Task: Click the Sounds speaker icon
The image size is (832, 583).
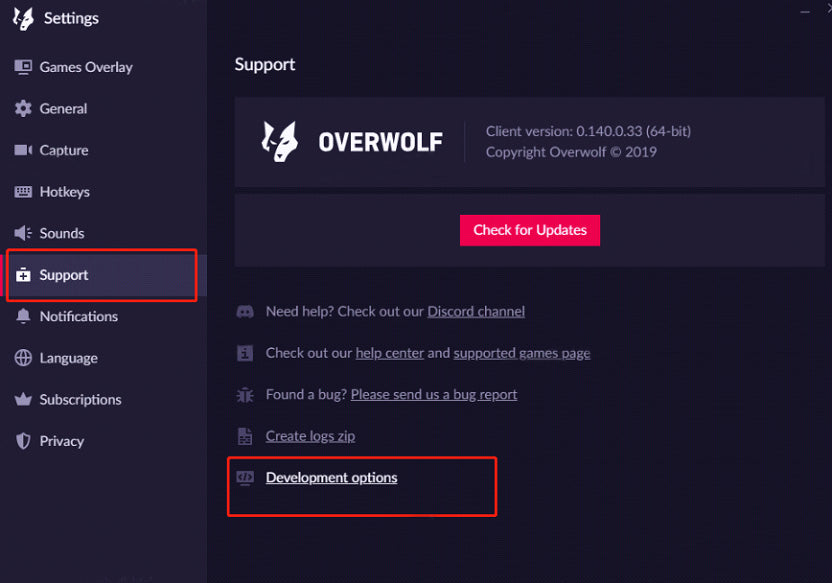Action: click(x=23, y=233)
